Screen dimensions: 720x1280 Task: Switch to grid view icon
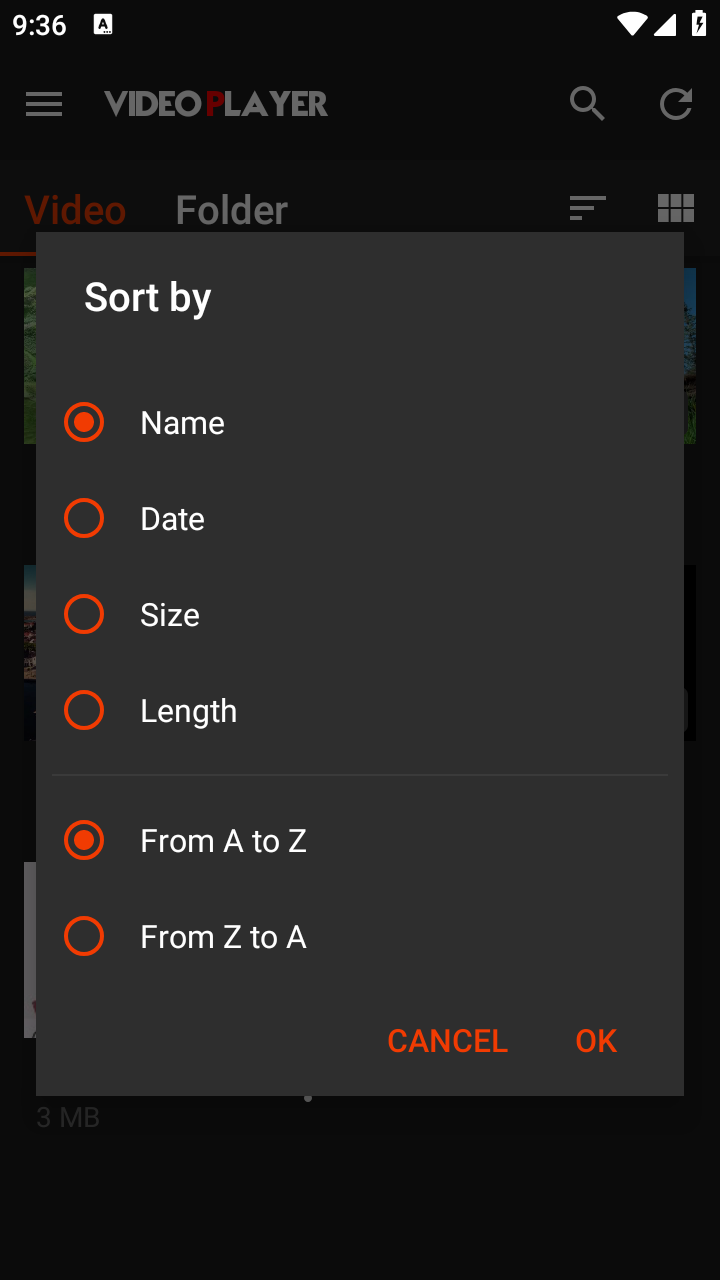point(676,208)
